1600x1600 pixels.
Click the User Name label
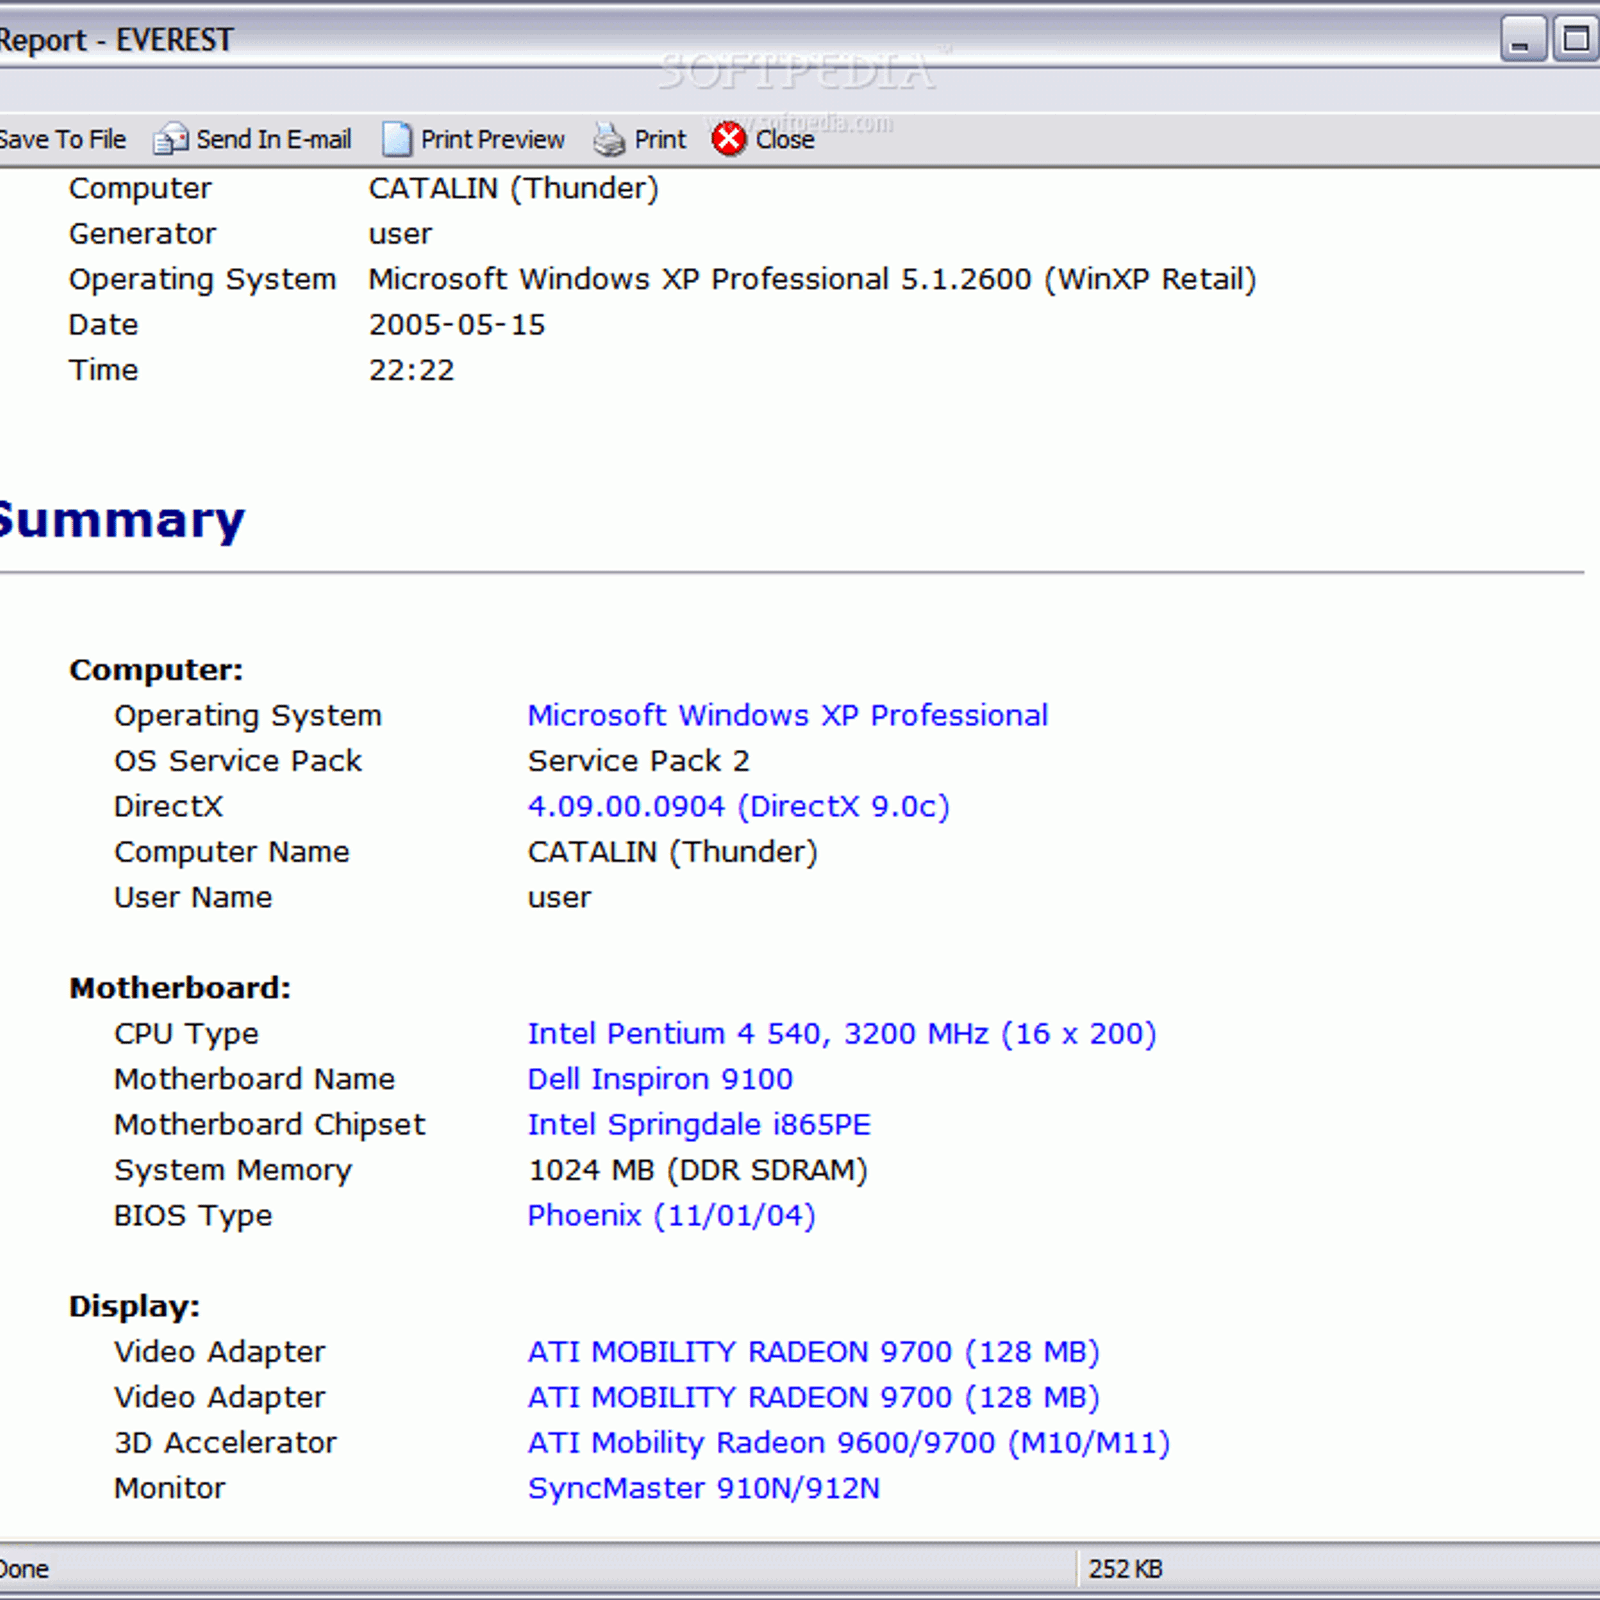point(192,897)
